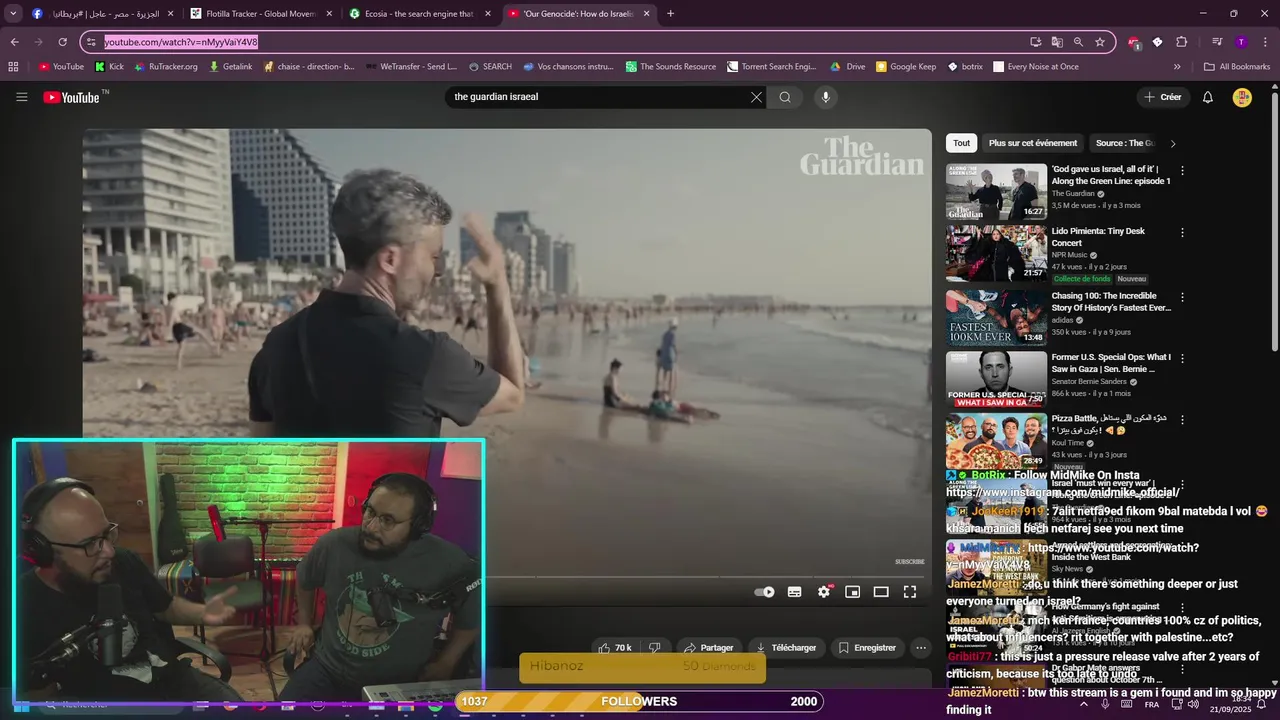This screenshot has height=720, width=1280.
Task: Bookmark this page with the star icon
Action: point(1100,42)
